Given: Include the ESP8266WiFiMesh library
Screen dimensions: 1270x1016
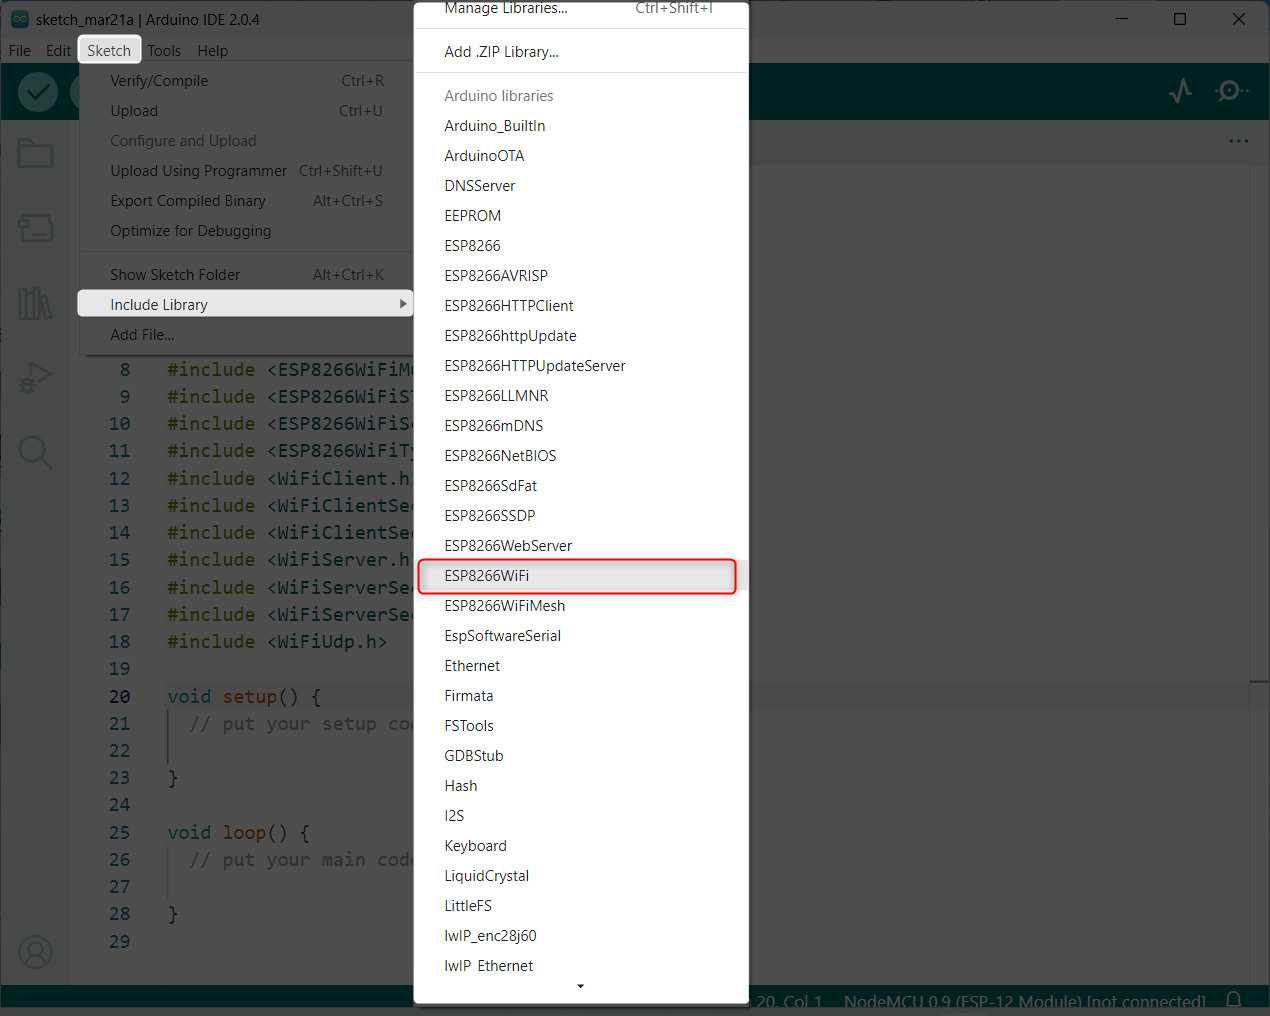Looking at the screenshot, I should coord(581,606).
